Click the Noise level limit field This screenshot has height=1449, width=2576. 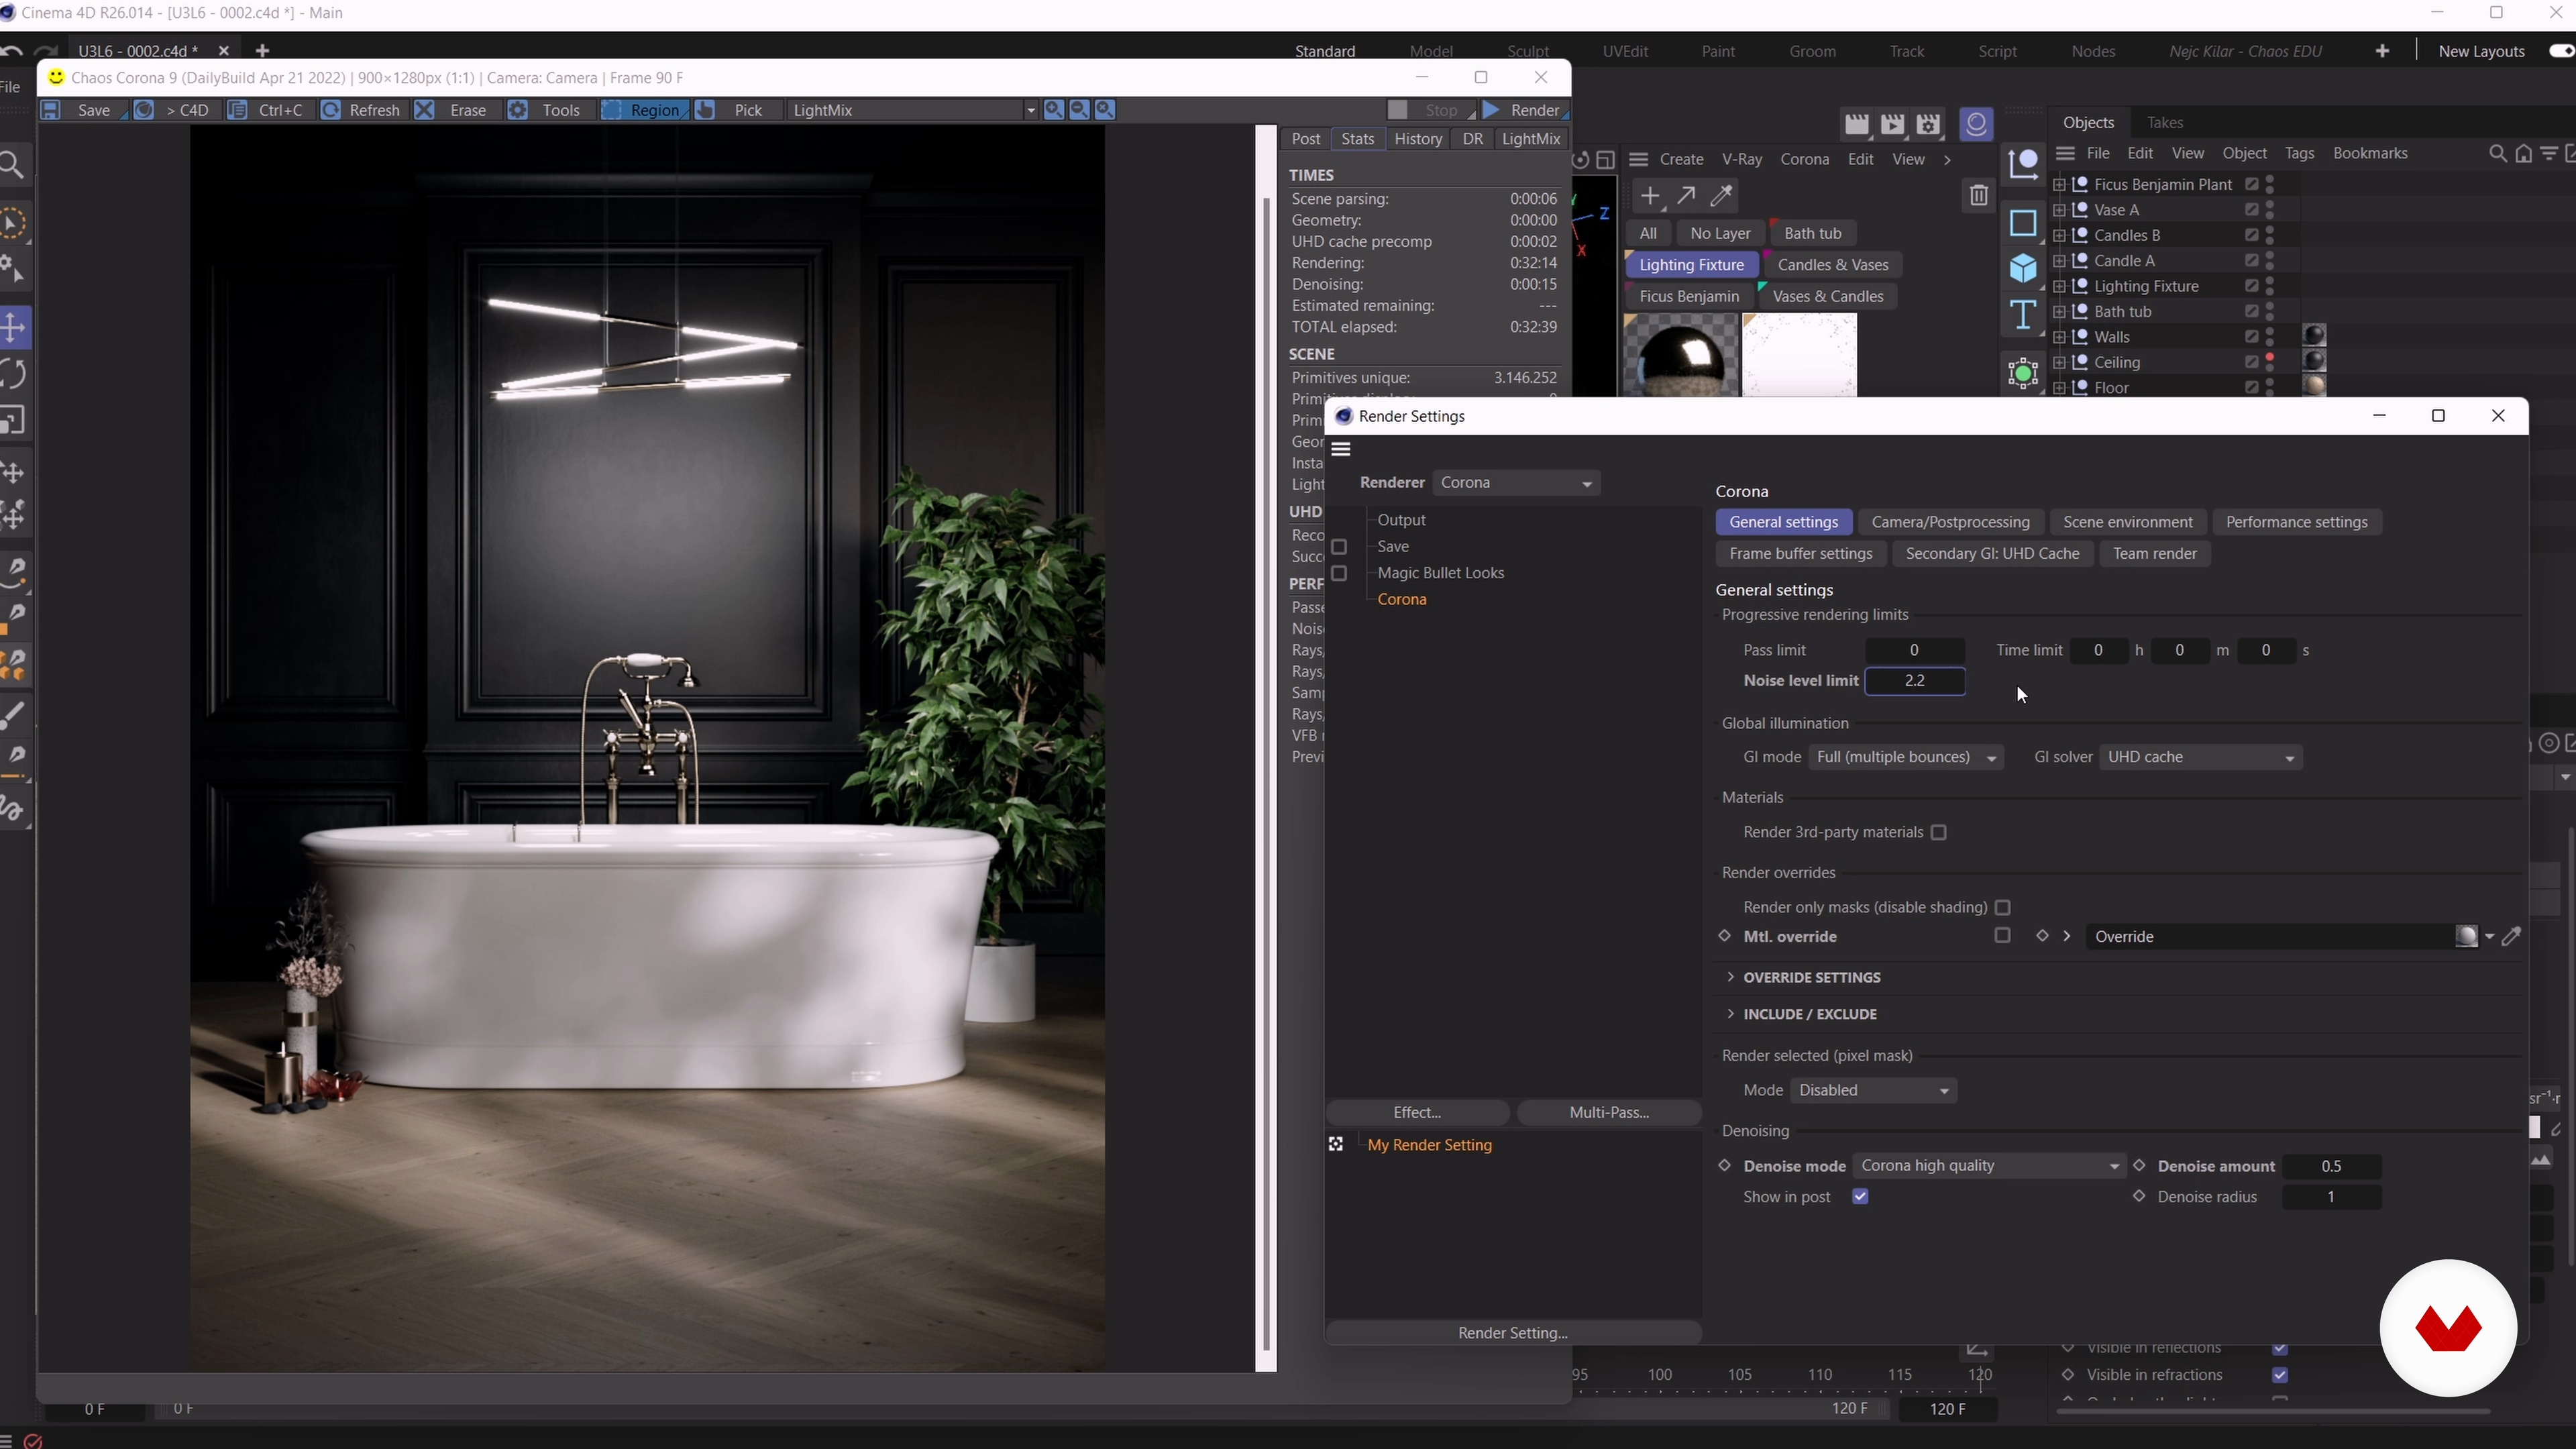(x=1915, y=681)
